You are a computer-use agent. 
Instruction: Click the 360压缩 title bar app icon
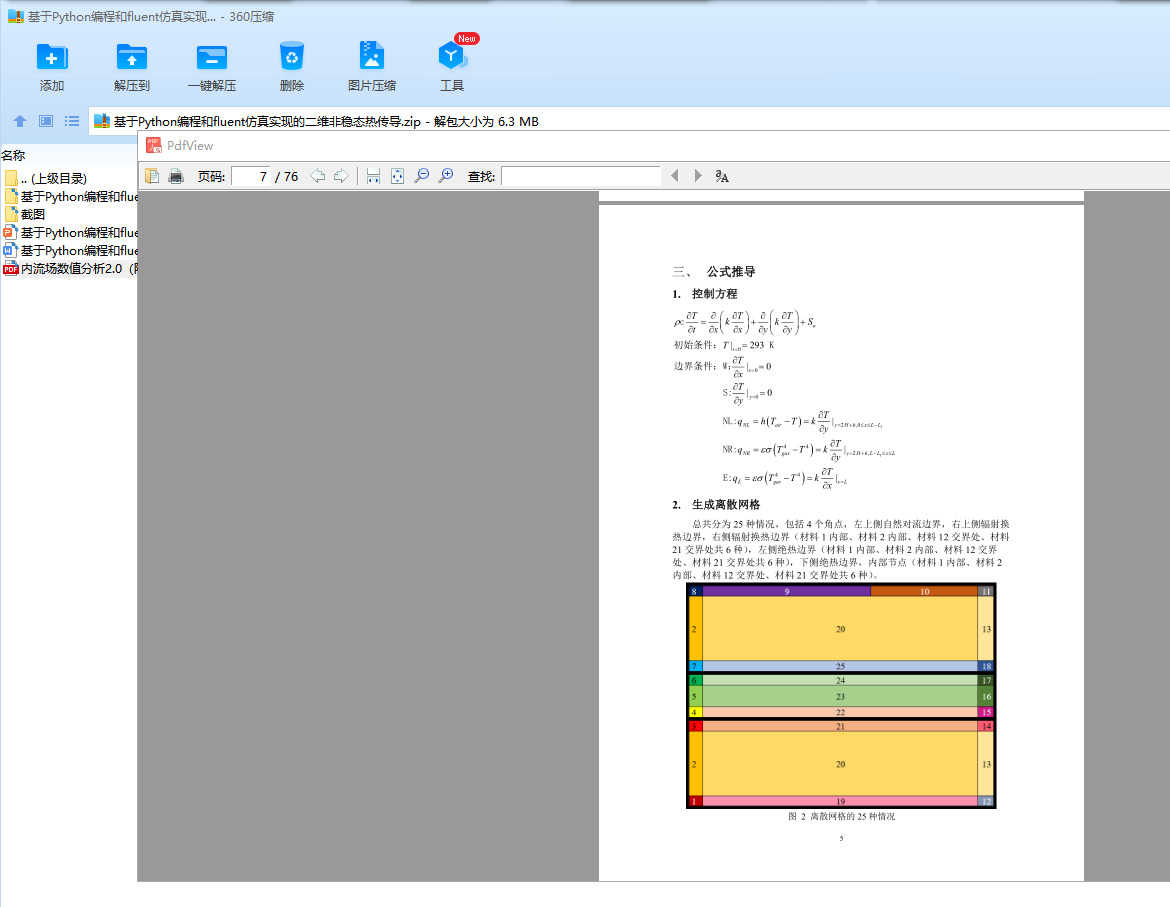point(16,16)
